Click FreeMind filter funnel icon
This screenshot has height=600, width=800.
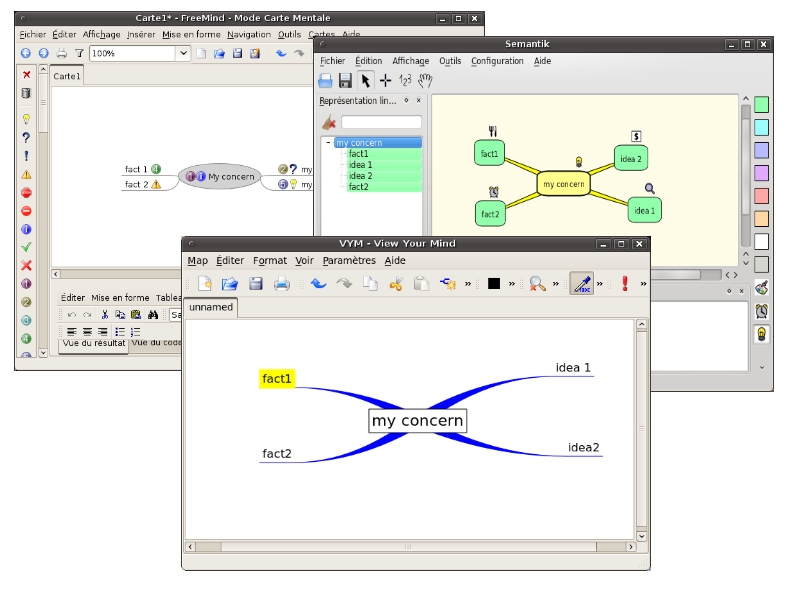[79, 53]
